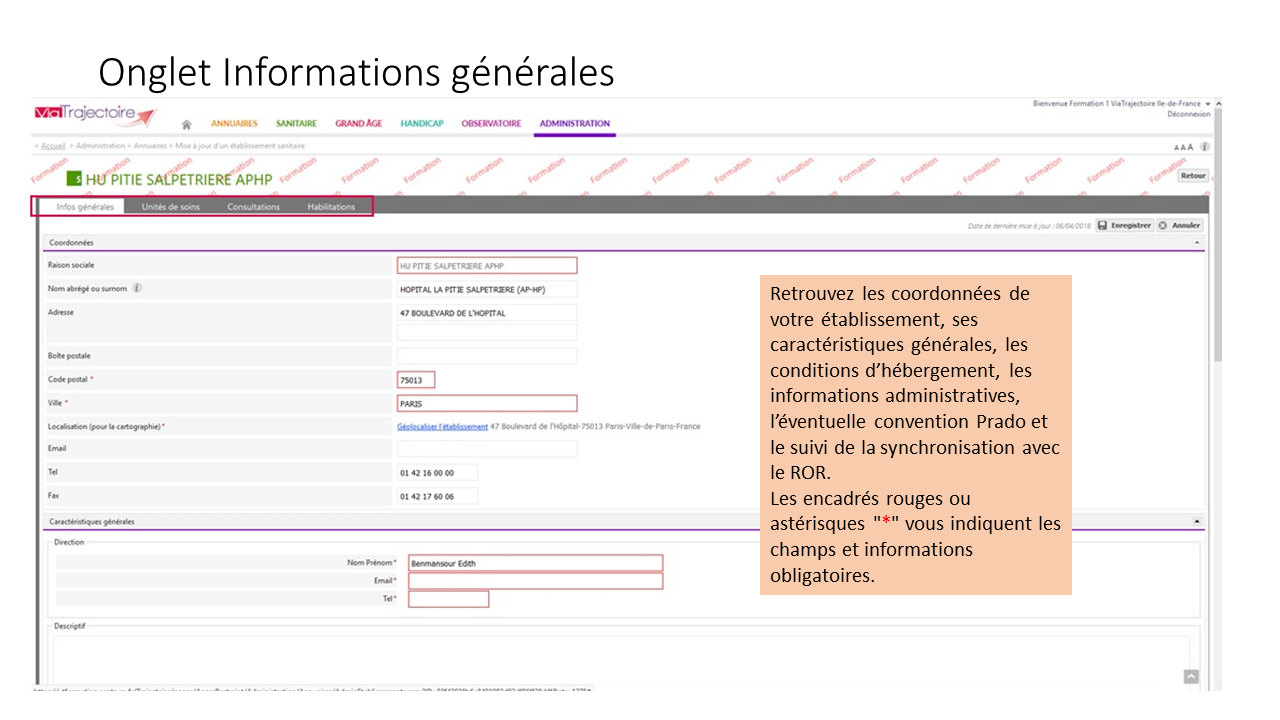This screenshot has height=720, width=1280.
Task: Cancel edits with Annuler button
Action: (x=1180, y=226)
